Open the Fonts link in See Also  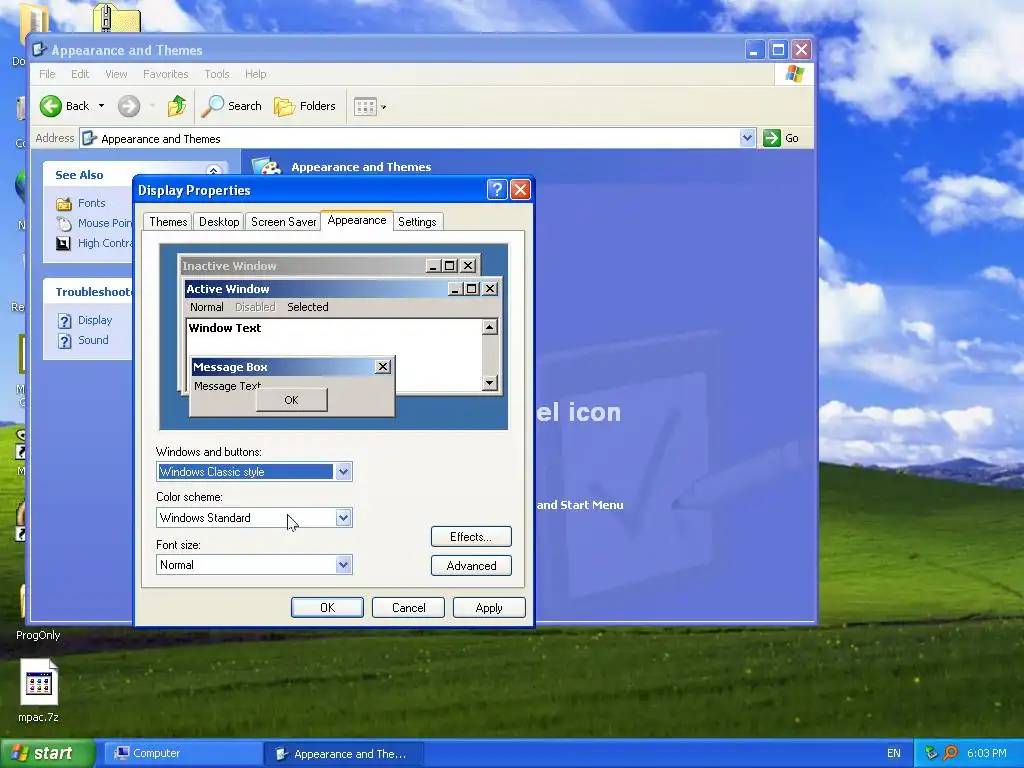91,203
